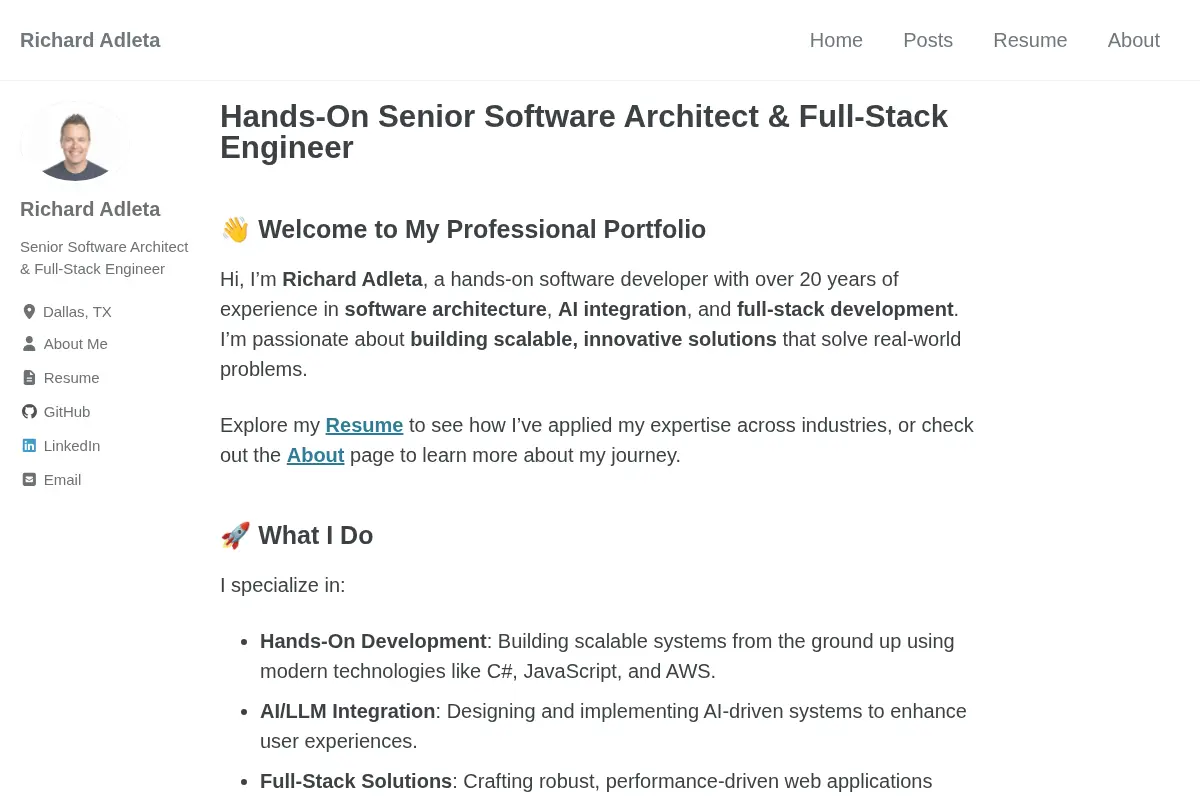Screen dimensions: 1200x800
Task: Open the About Me sidebar link
Action: (x=76, y=344)
